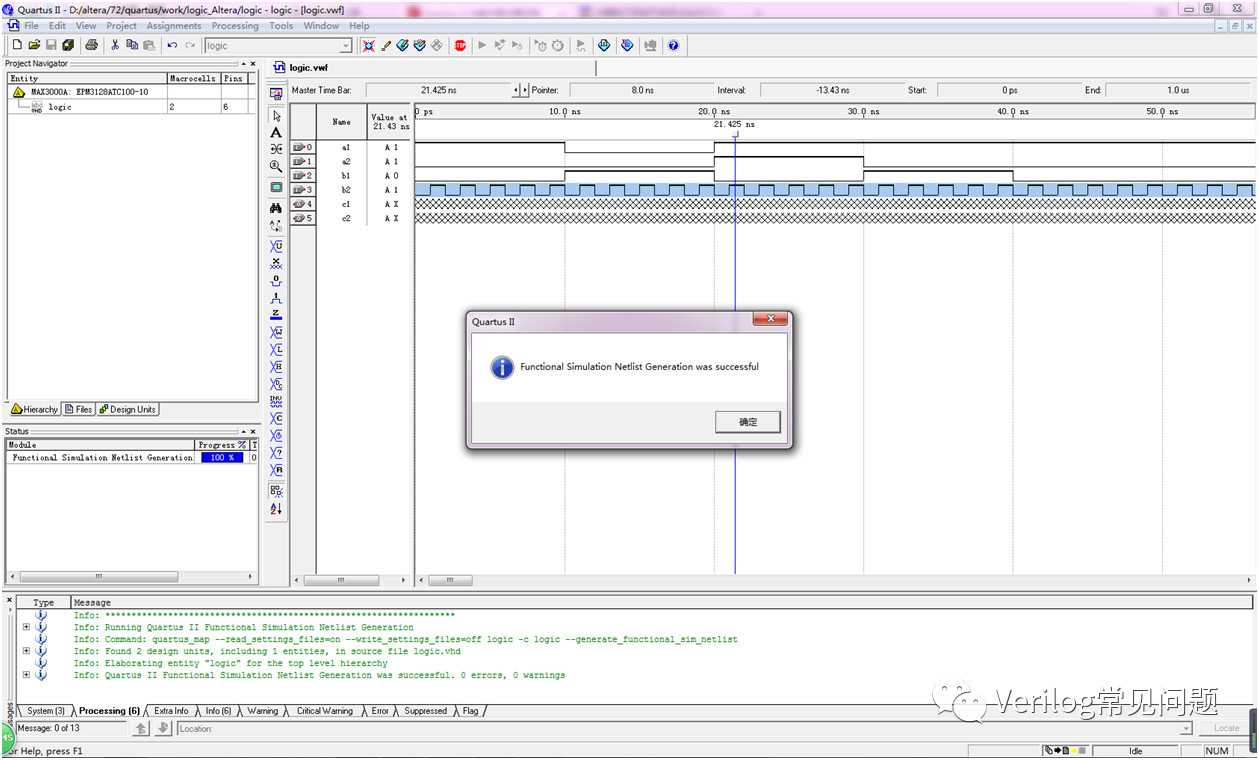Select the Zoom magnifier tool
The height and width of the screenshot is (760, 1259).
pyautogui.click(x=276, y=166)
